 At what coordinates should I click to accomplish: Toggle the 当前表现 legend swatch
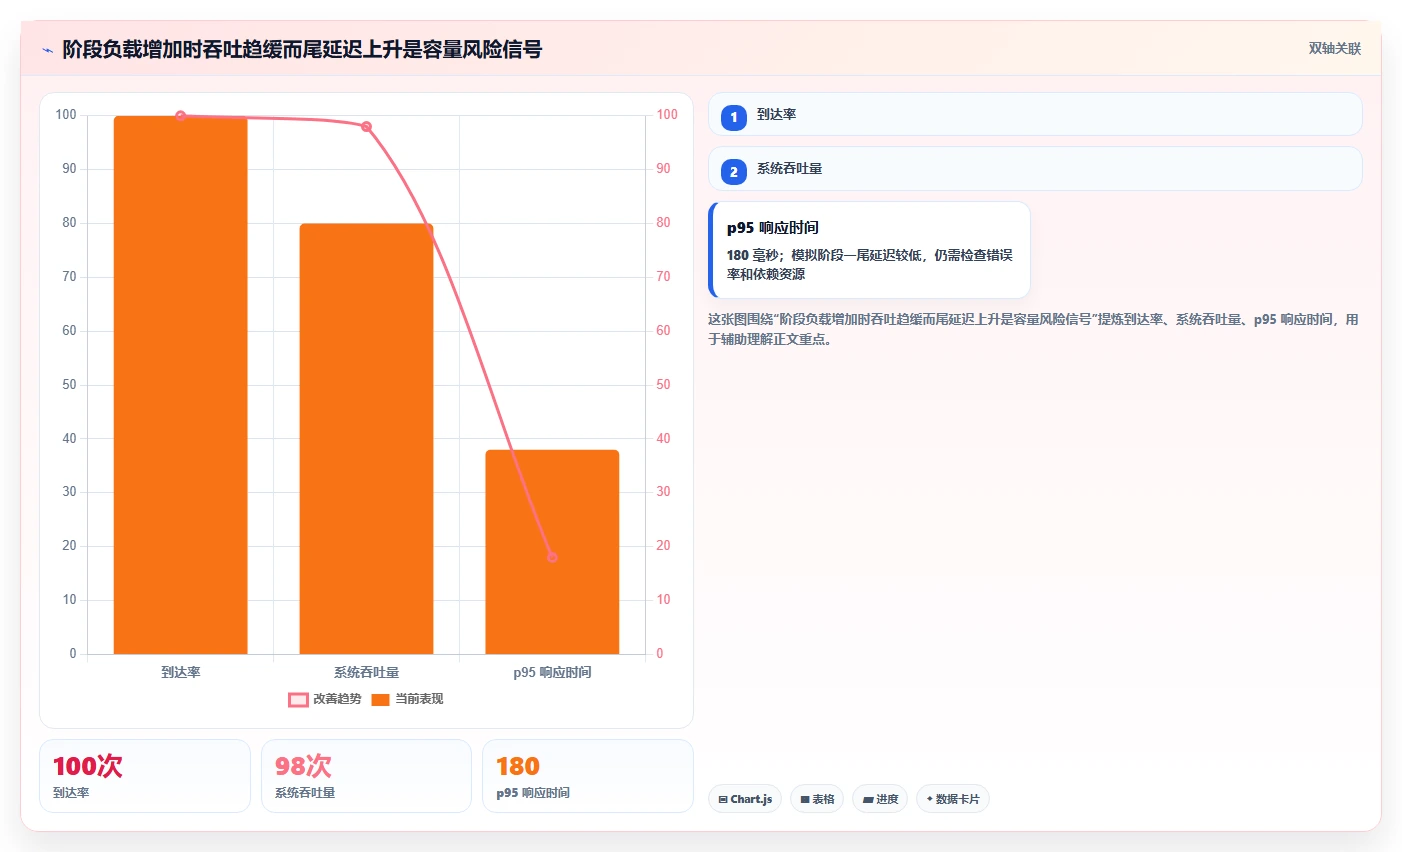click(380, 699)
